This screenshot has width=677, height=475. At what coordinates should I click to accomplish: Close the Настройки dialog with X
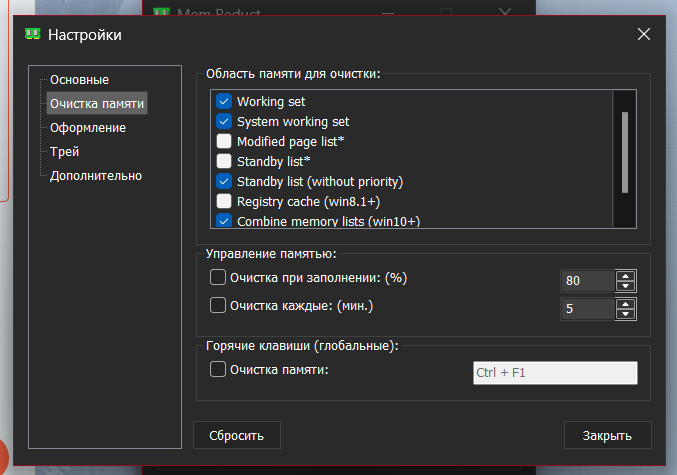[644, 35]
